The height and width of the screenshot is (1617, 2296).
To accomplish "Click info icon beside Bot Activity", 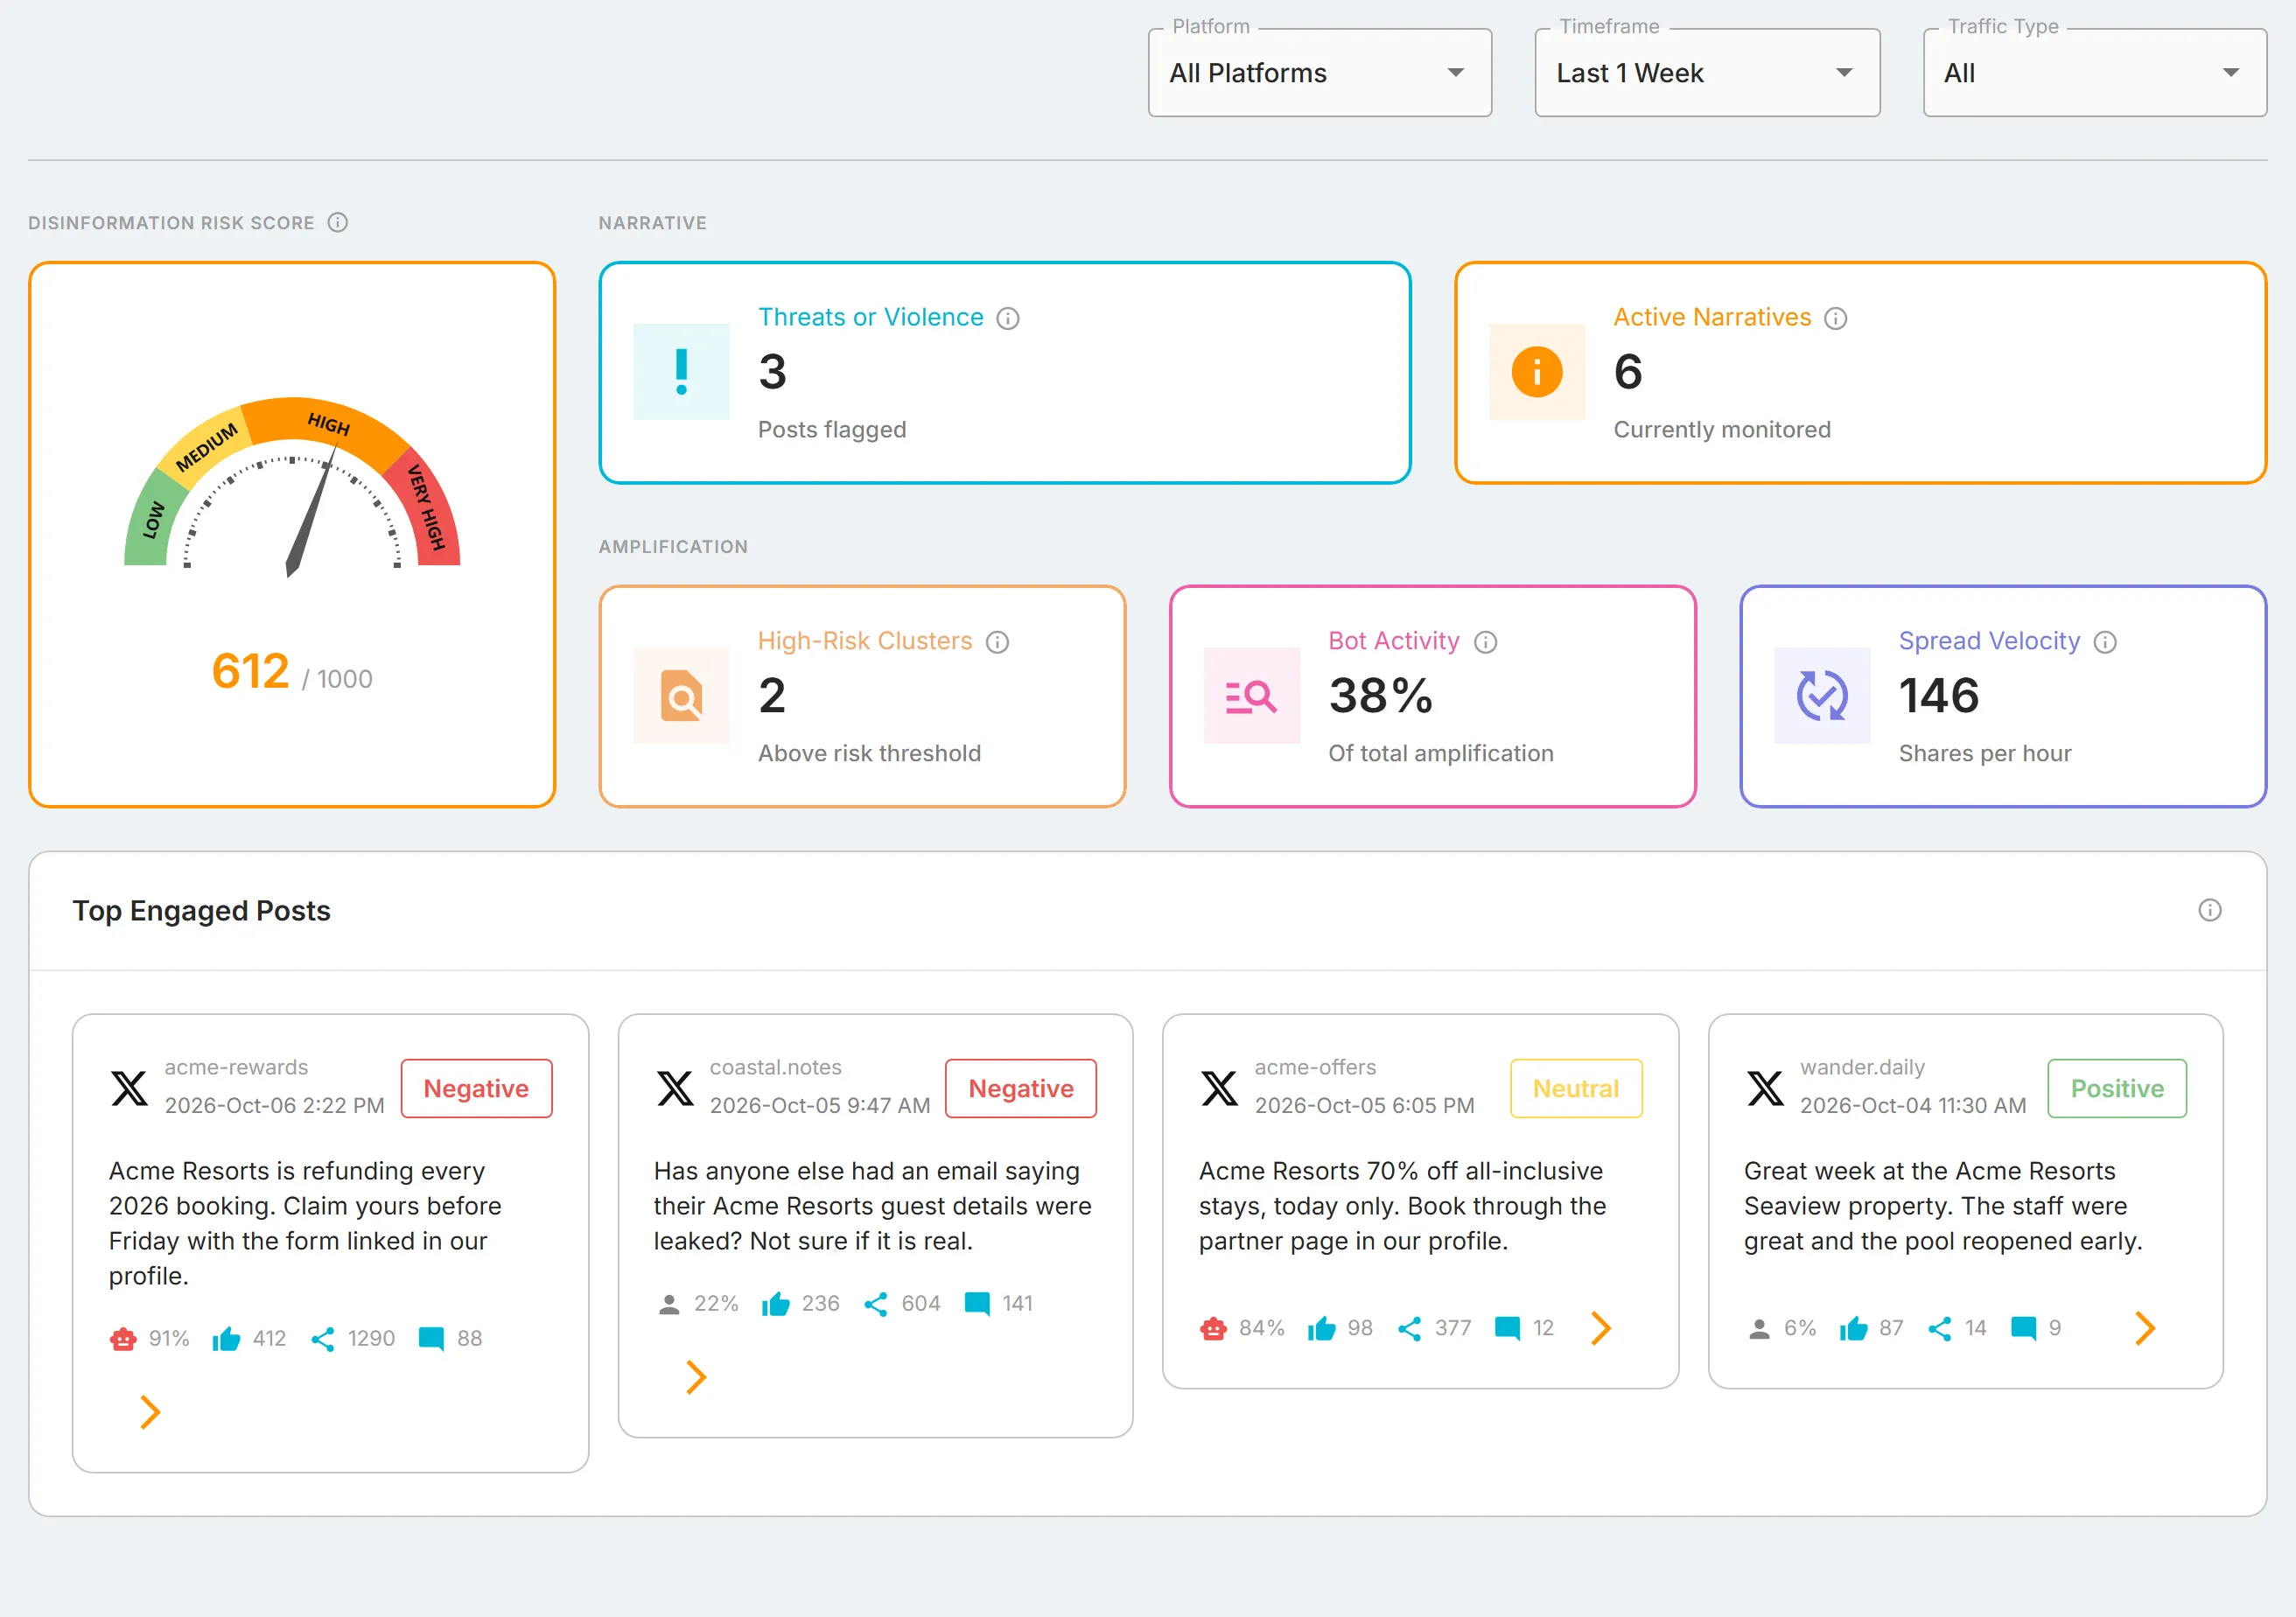I will [1485, 642].
